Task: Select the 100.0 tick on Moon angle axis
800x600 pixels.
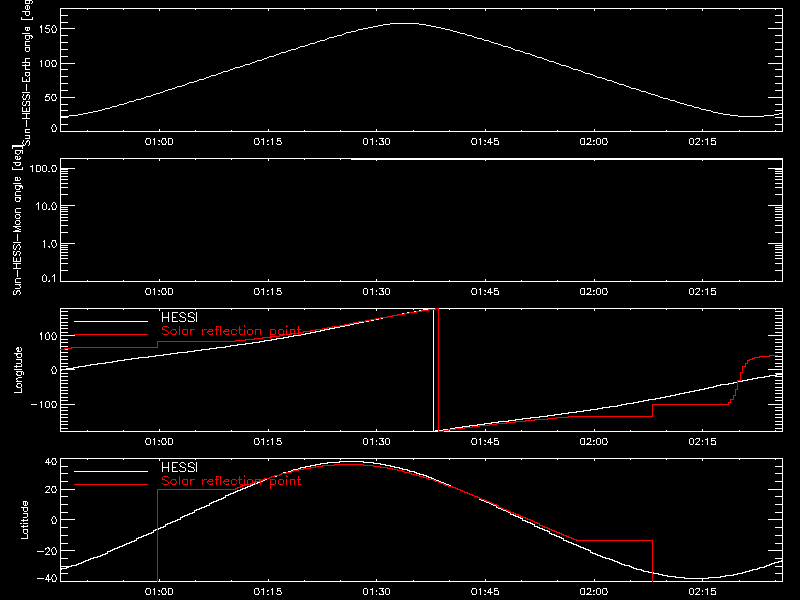Action: click(x=43, y=168)
